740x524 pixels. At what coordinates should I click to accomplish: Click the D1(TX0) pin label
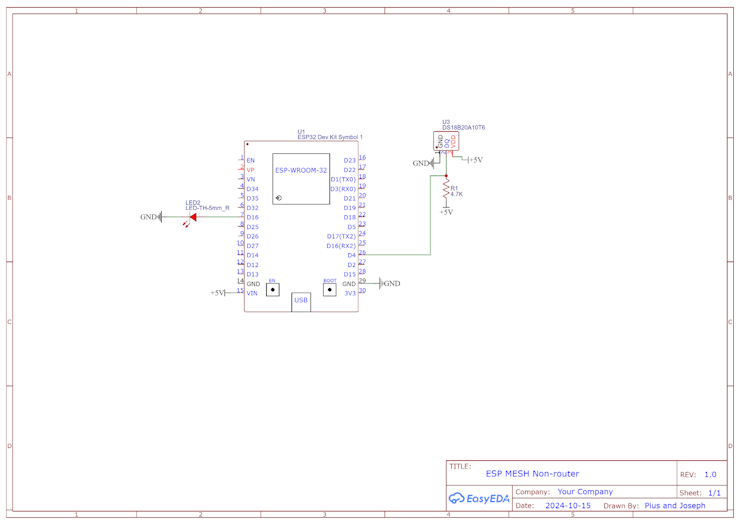pos(343,179)
